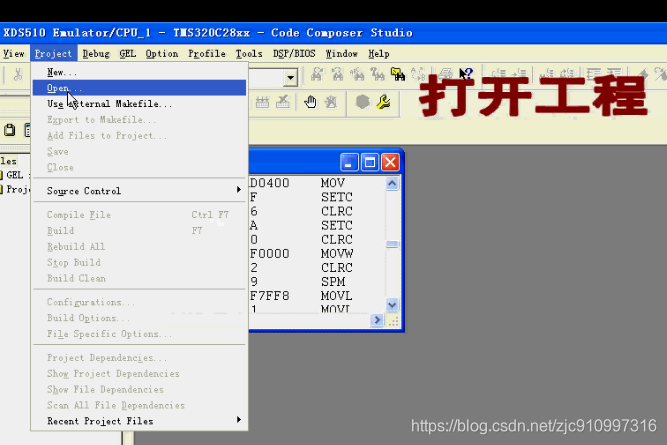Open the Help menu
The width and height of the screenshot is (667, 445).
pos(379,54)
